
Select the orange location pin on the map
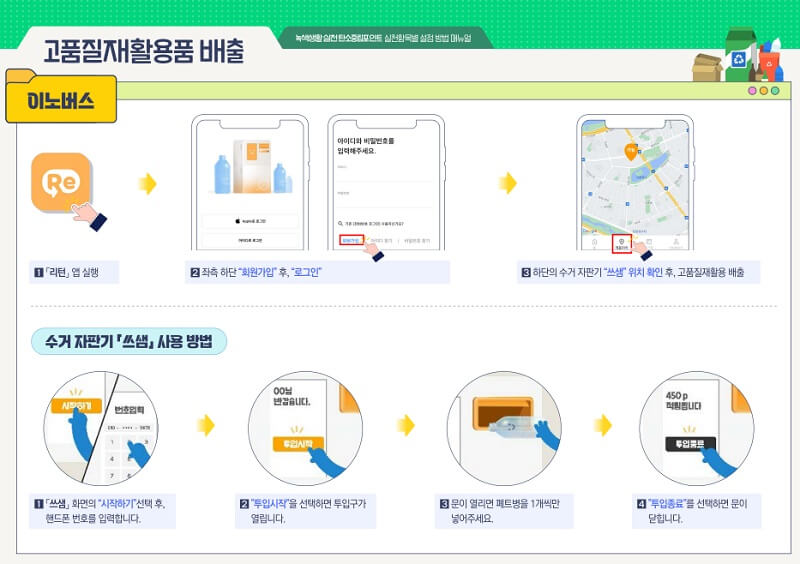click(631, 152)
